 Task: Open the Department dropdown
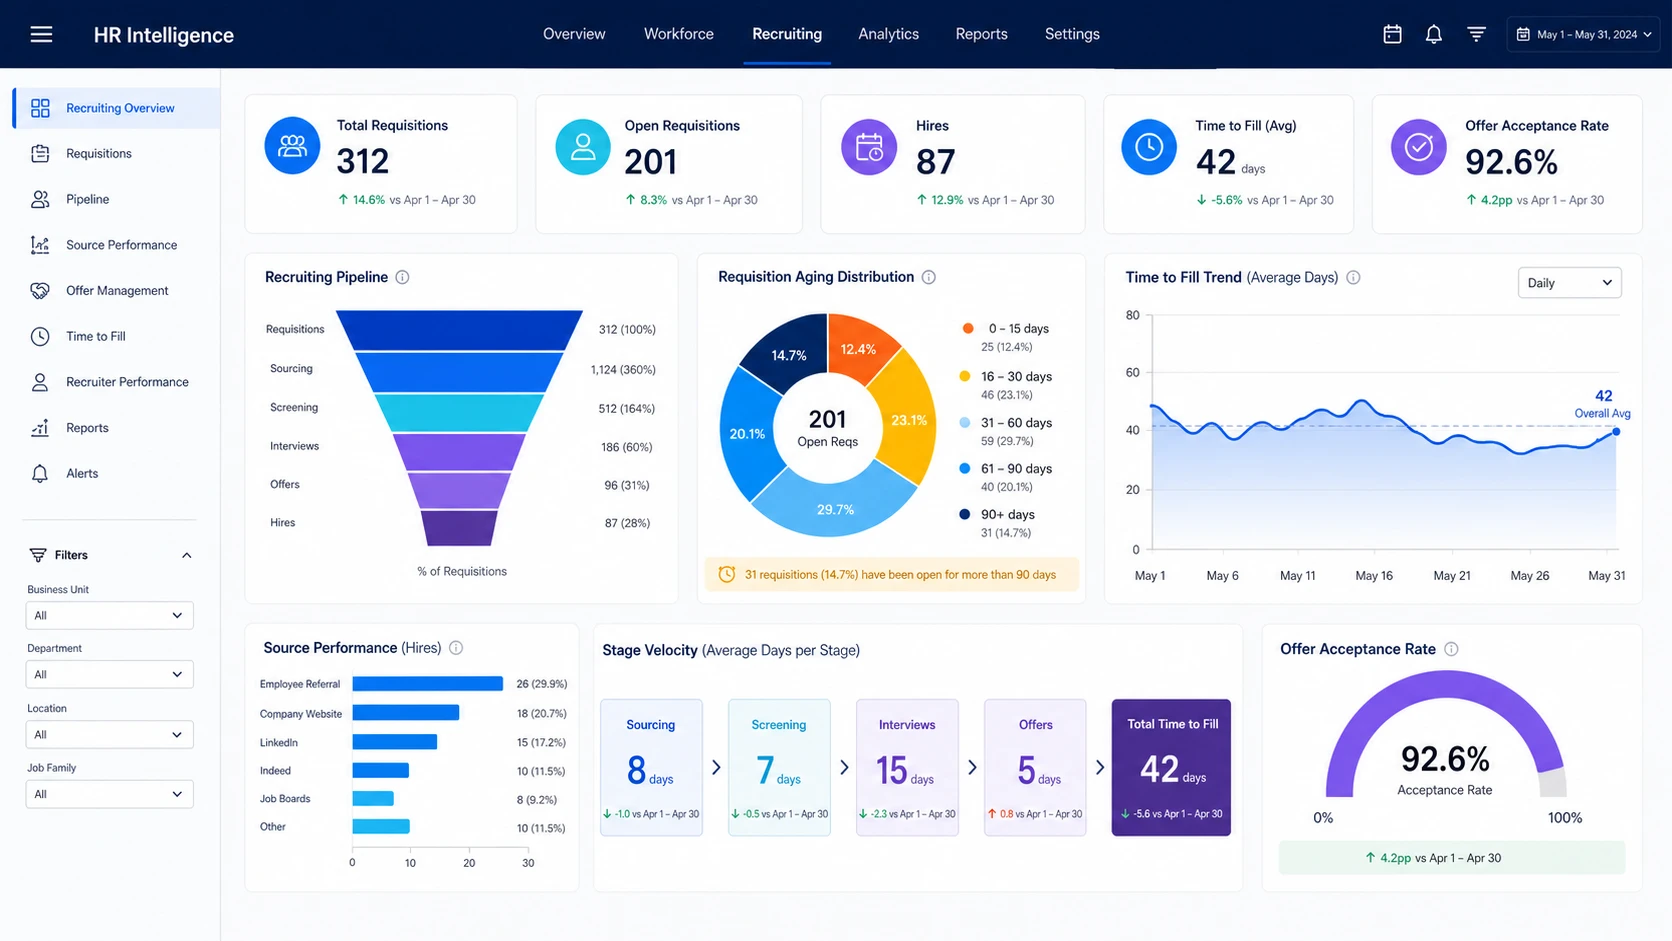[109, 674]
